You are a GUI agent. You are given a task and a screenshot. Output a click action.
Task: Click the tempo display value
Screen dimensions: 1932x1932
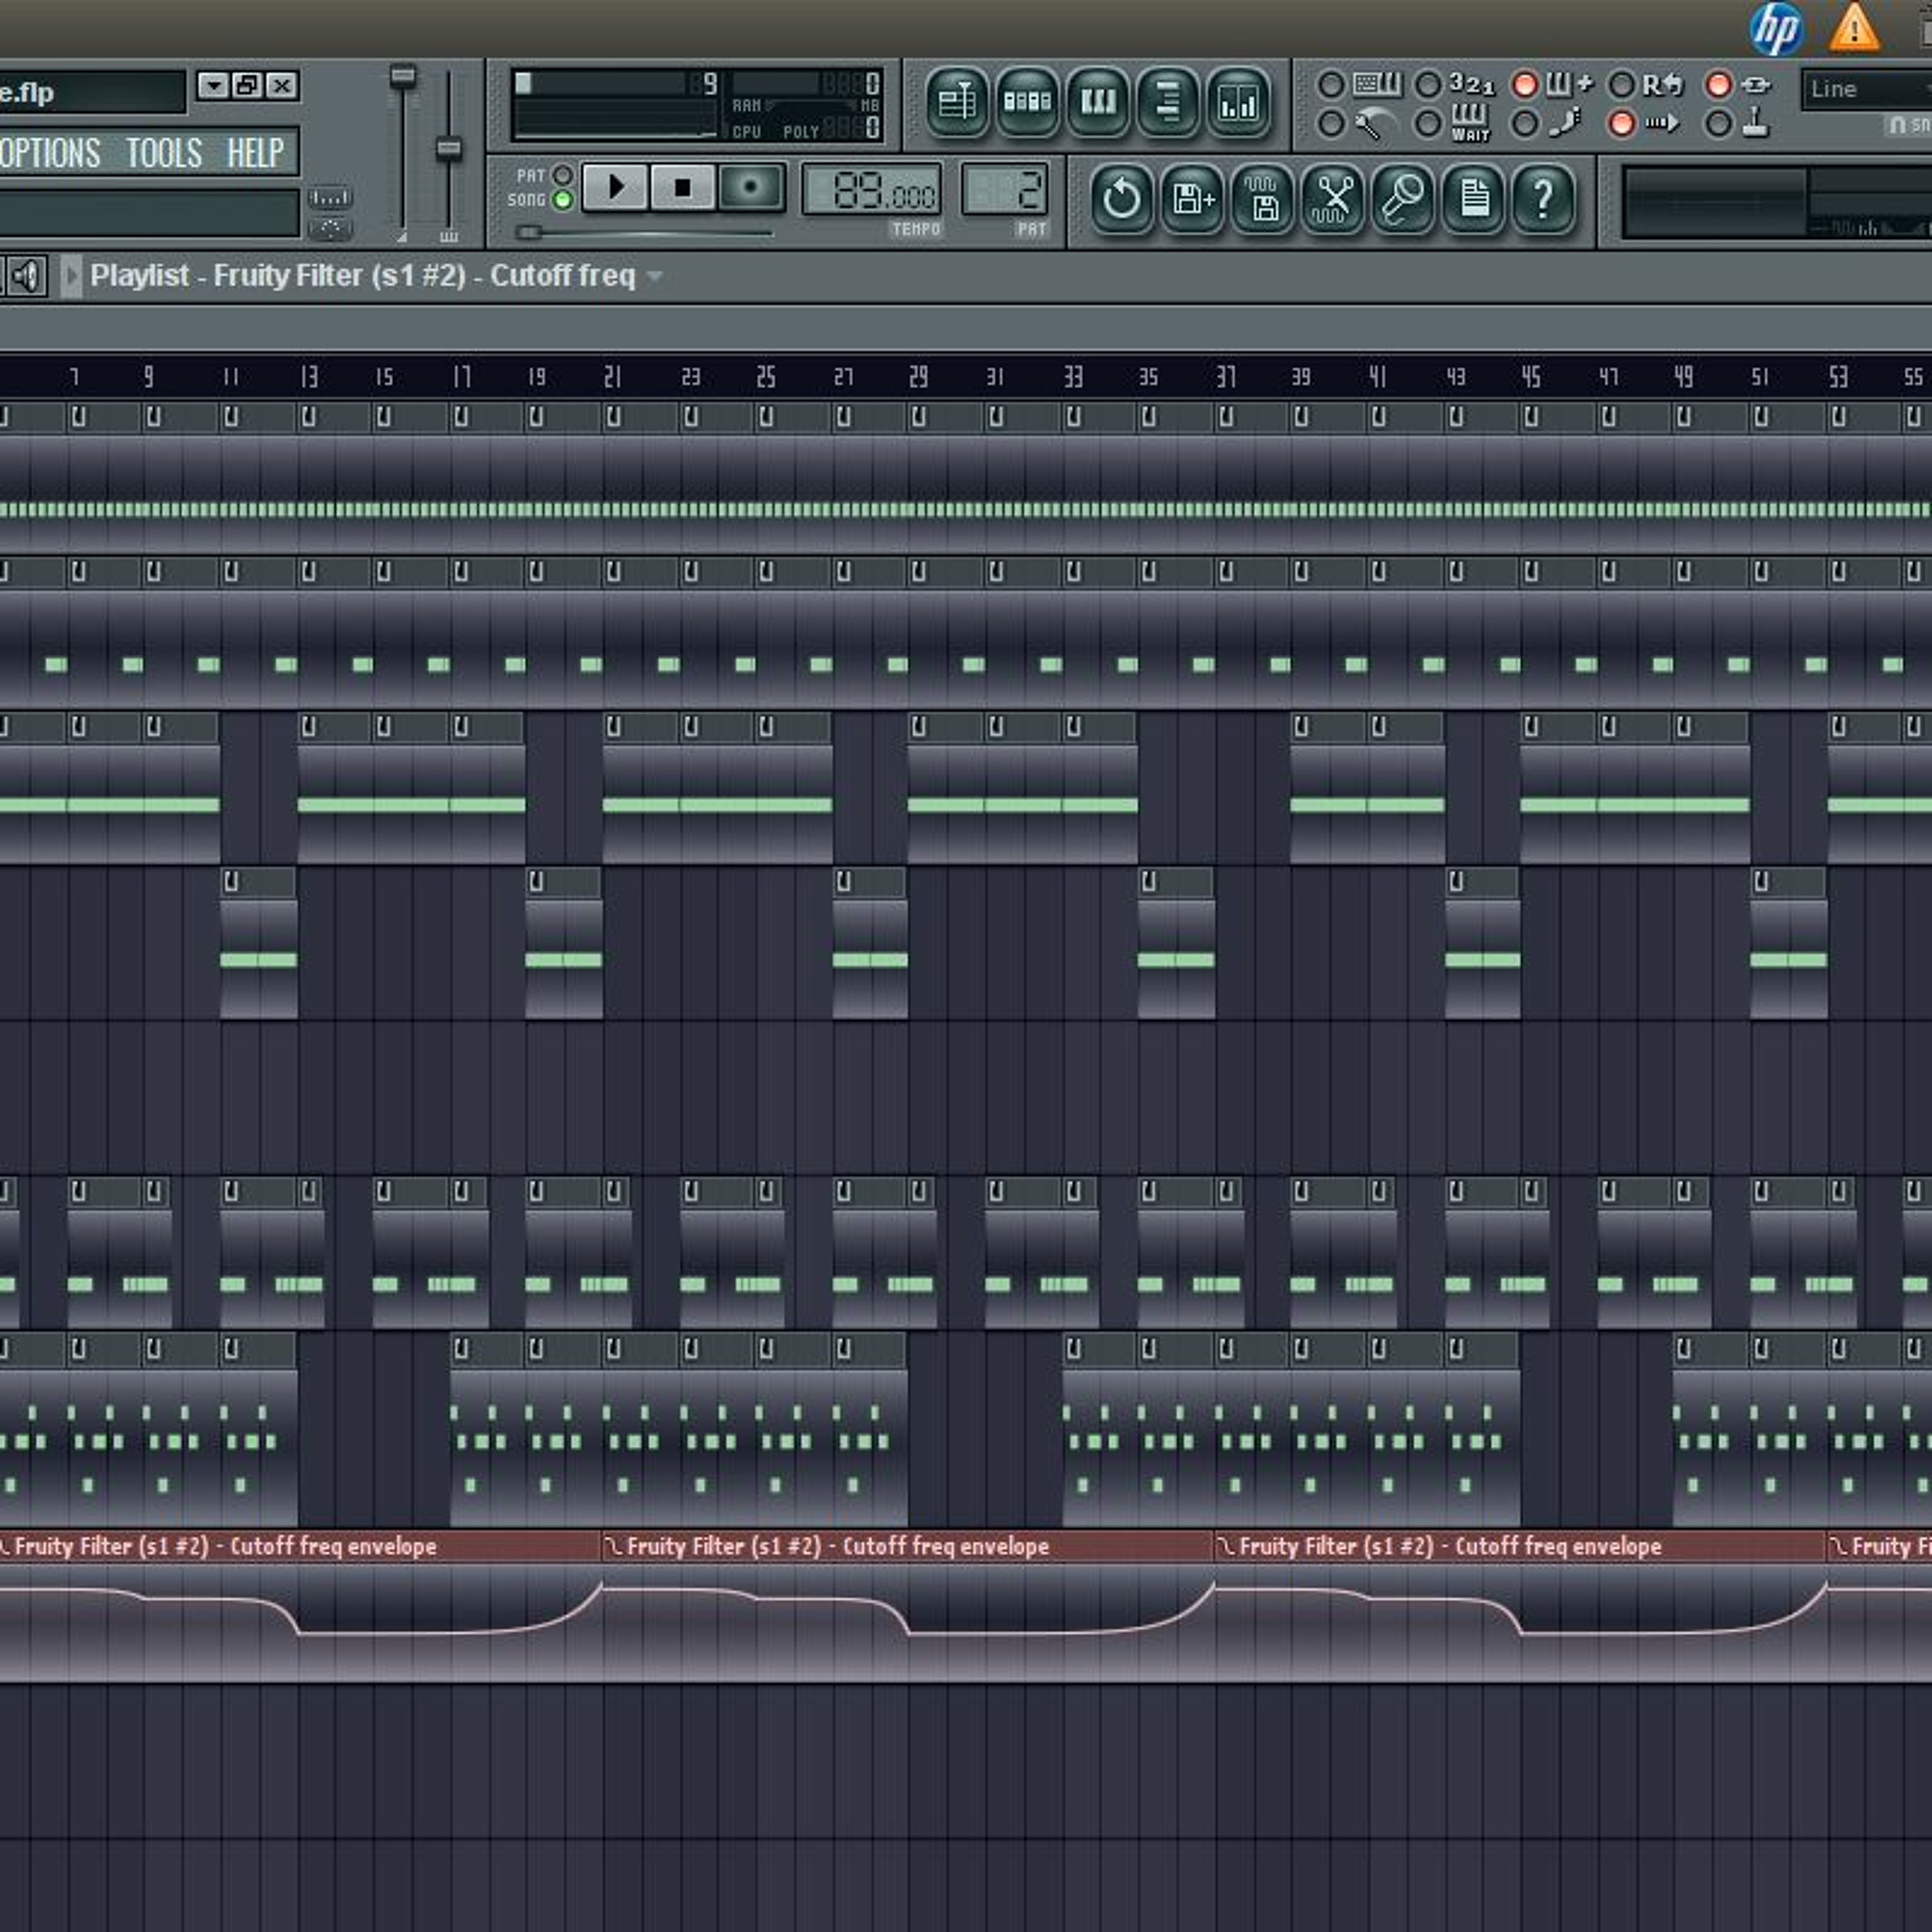point(872,191)
